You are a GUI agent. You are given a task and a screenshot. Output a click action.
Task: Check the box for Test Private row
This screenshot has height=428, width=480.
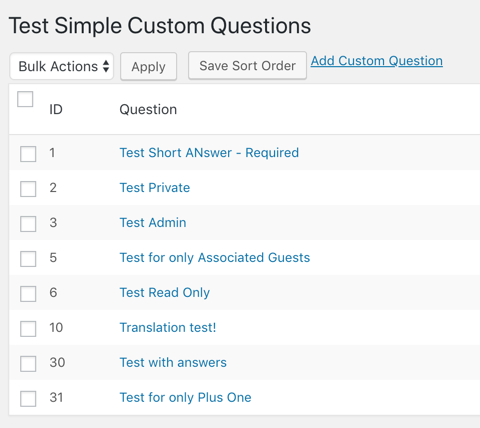(28, 189)
